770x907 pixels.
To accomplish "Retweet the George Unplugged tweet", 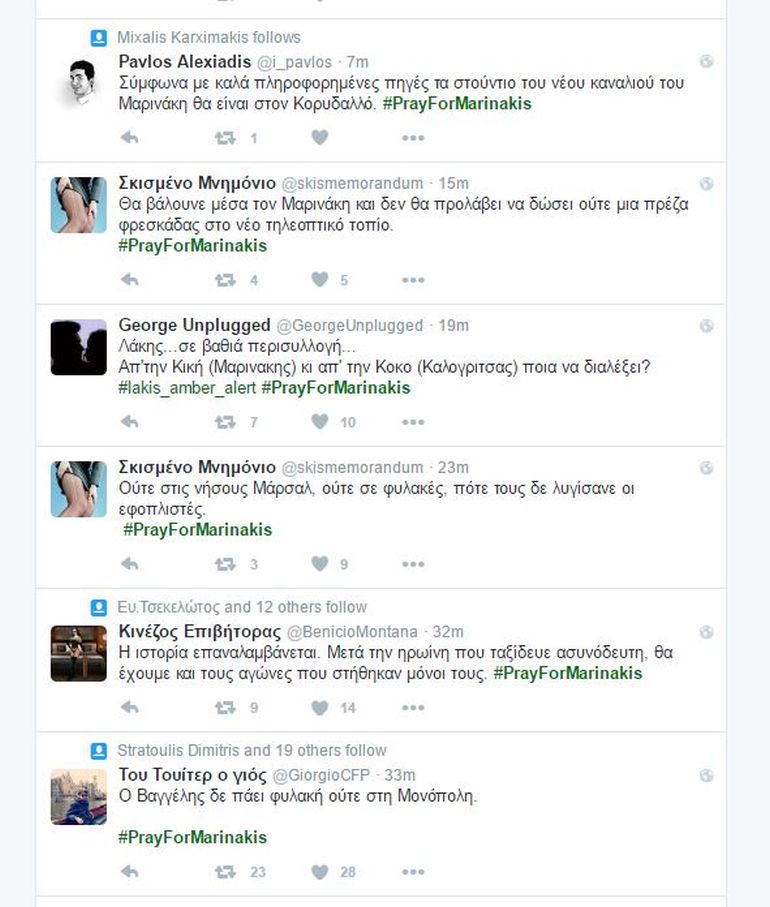I will click(226, 422).
